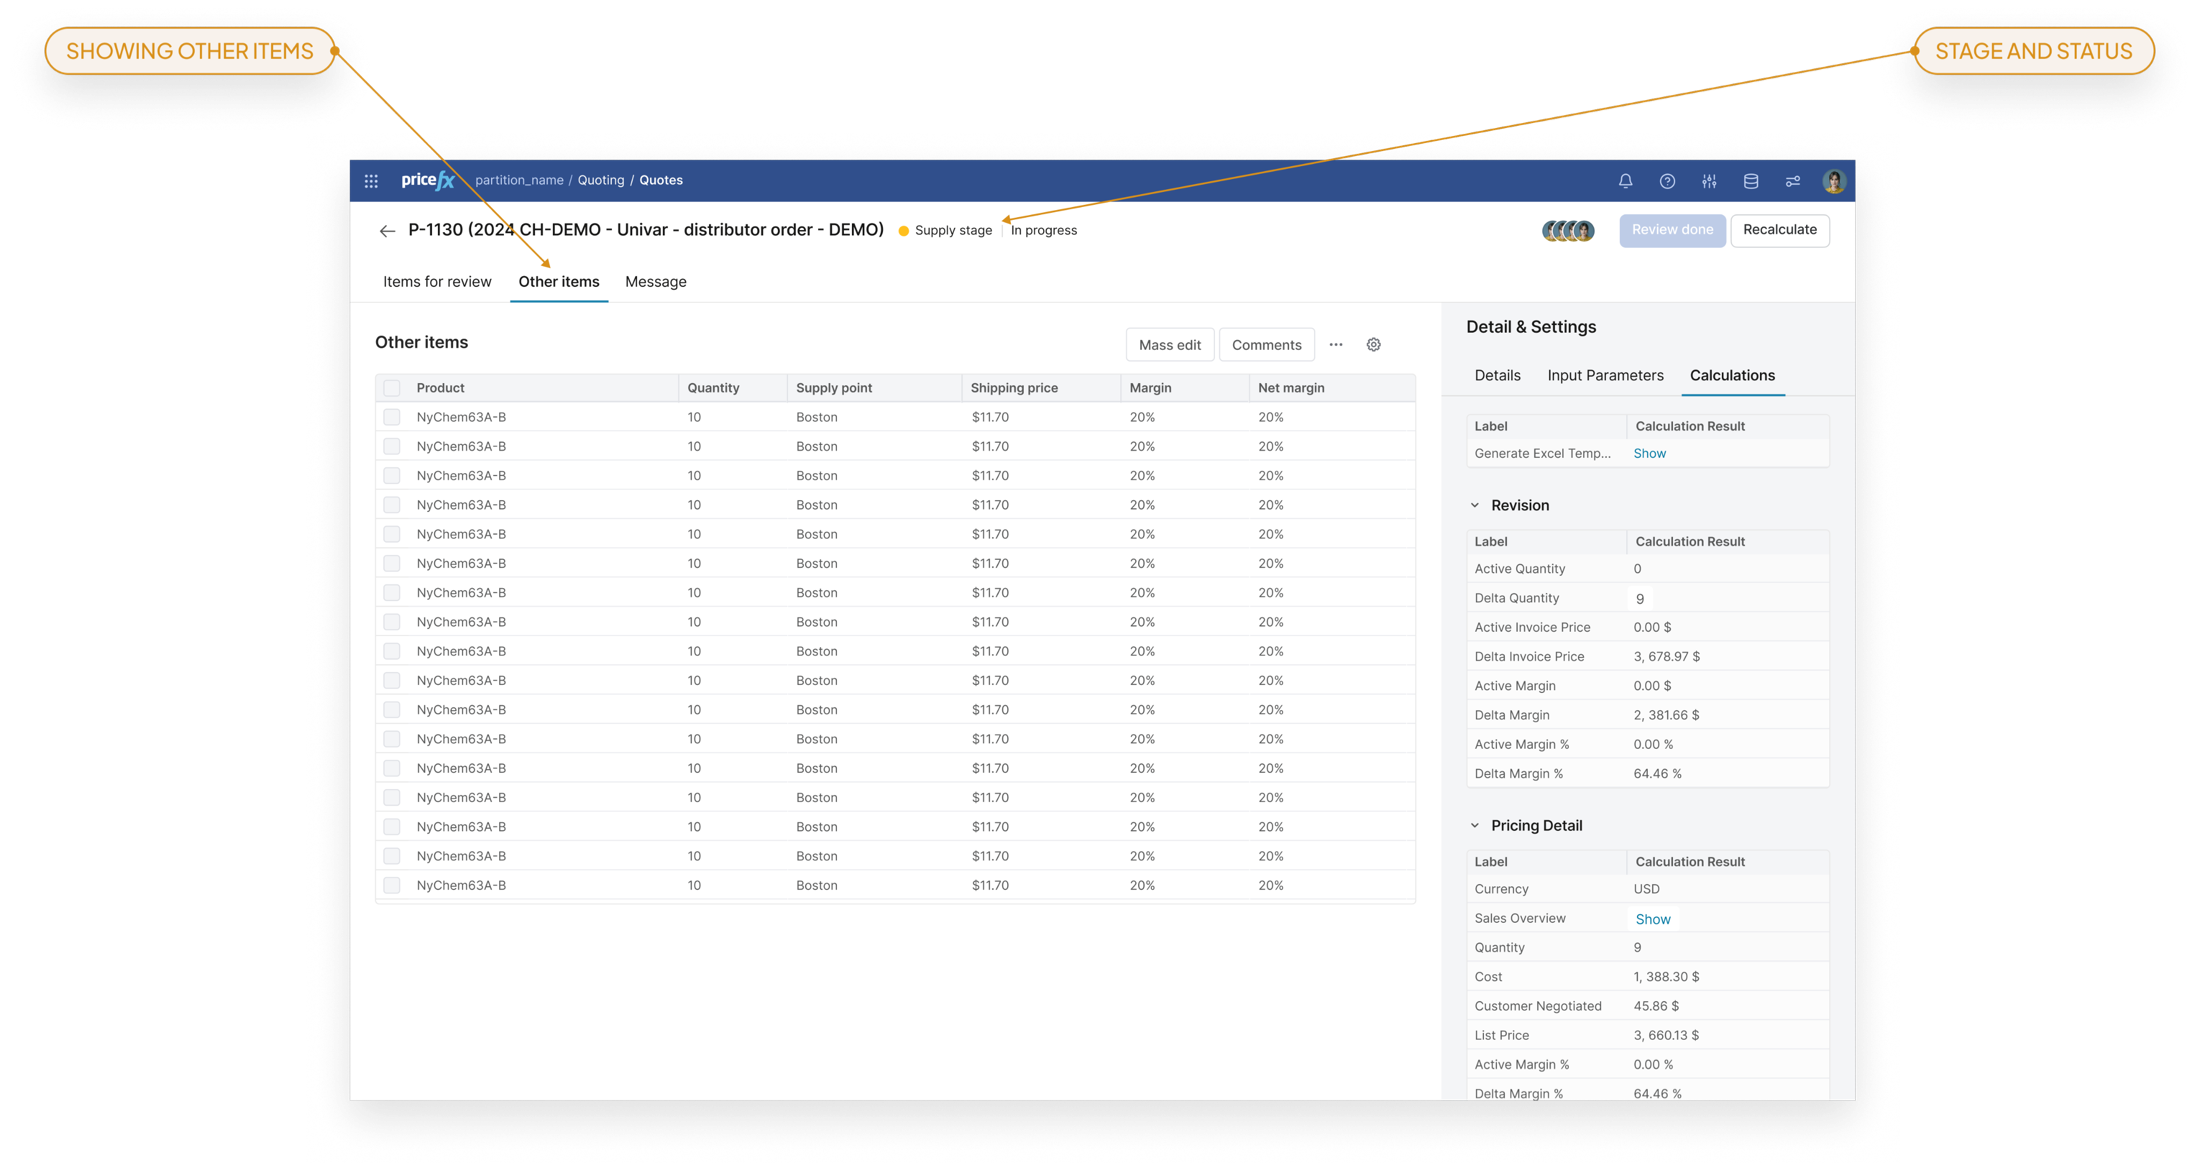The image size is (2200, 1163).
Task: Click the reviewers avatar group
Action: (x=1568, y=231)
